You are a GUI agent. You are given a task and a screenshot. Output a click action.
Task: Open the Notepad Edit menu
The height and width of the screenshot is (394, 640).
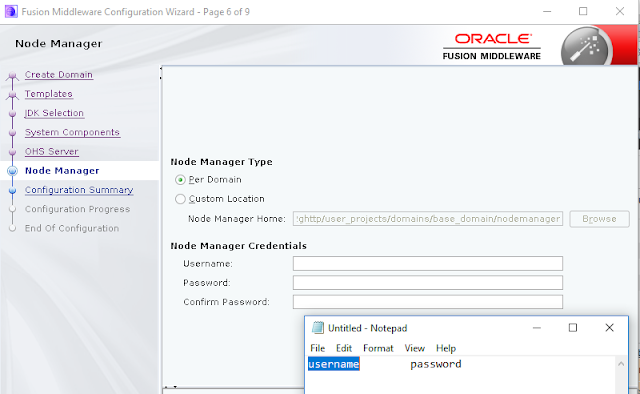coord(344,348)
